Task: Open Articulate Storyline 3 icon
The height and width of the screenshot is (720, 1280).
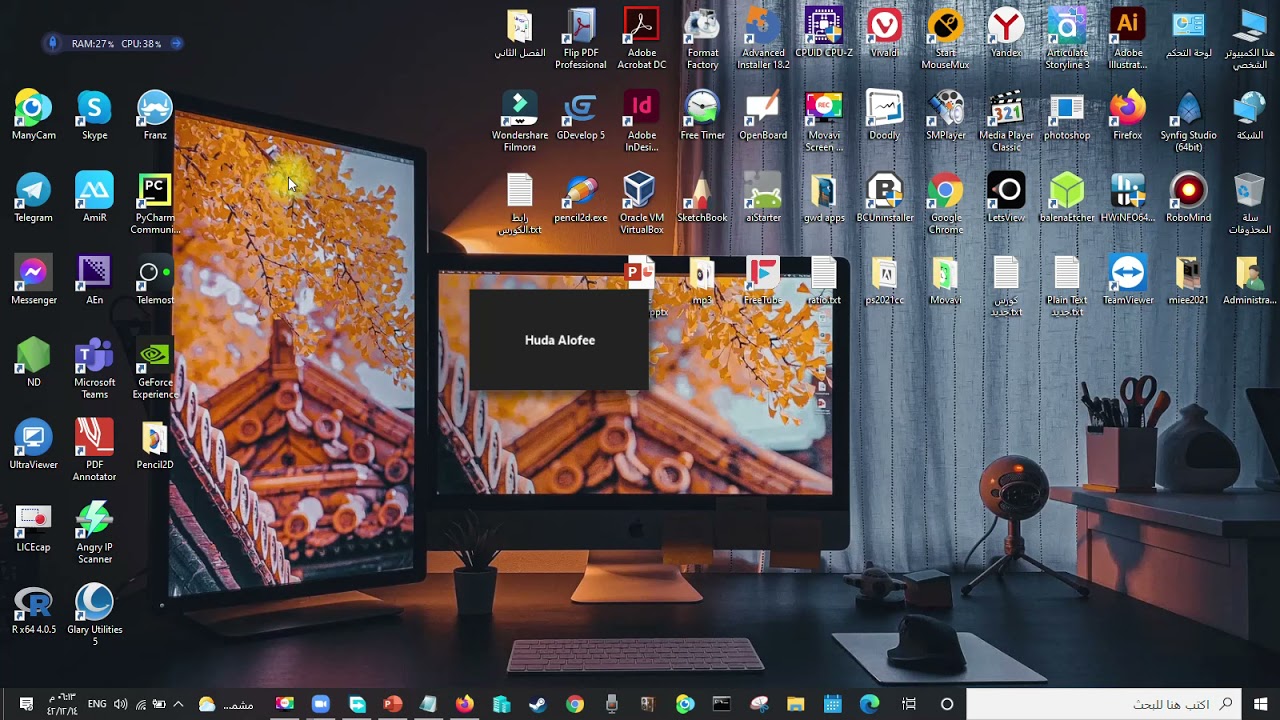Action: pos(1067,38)
